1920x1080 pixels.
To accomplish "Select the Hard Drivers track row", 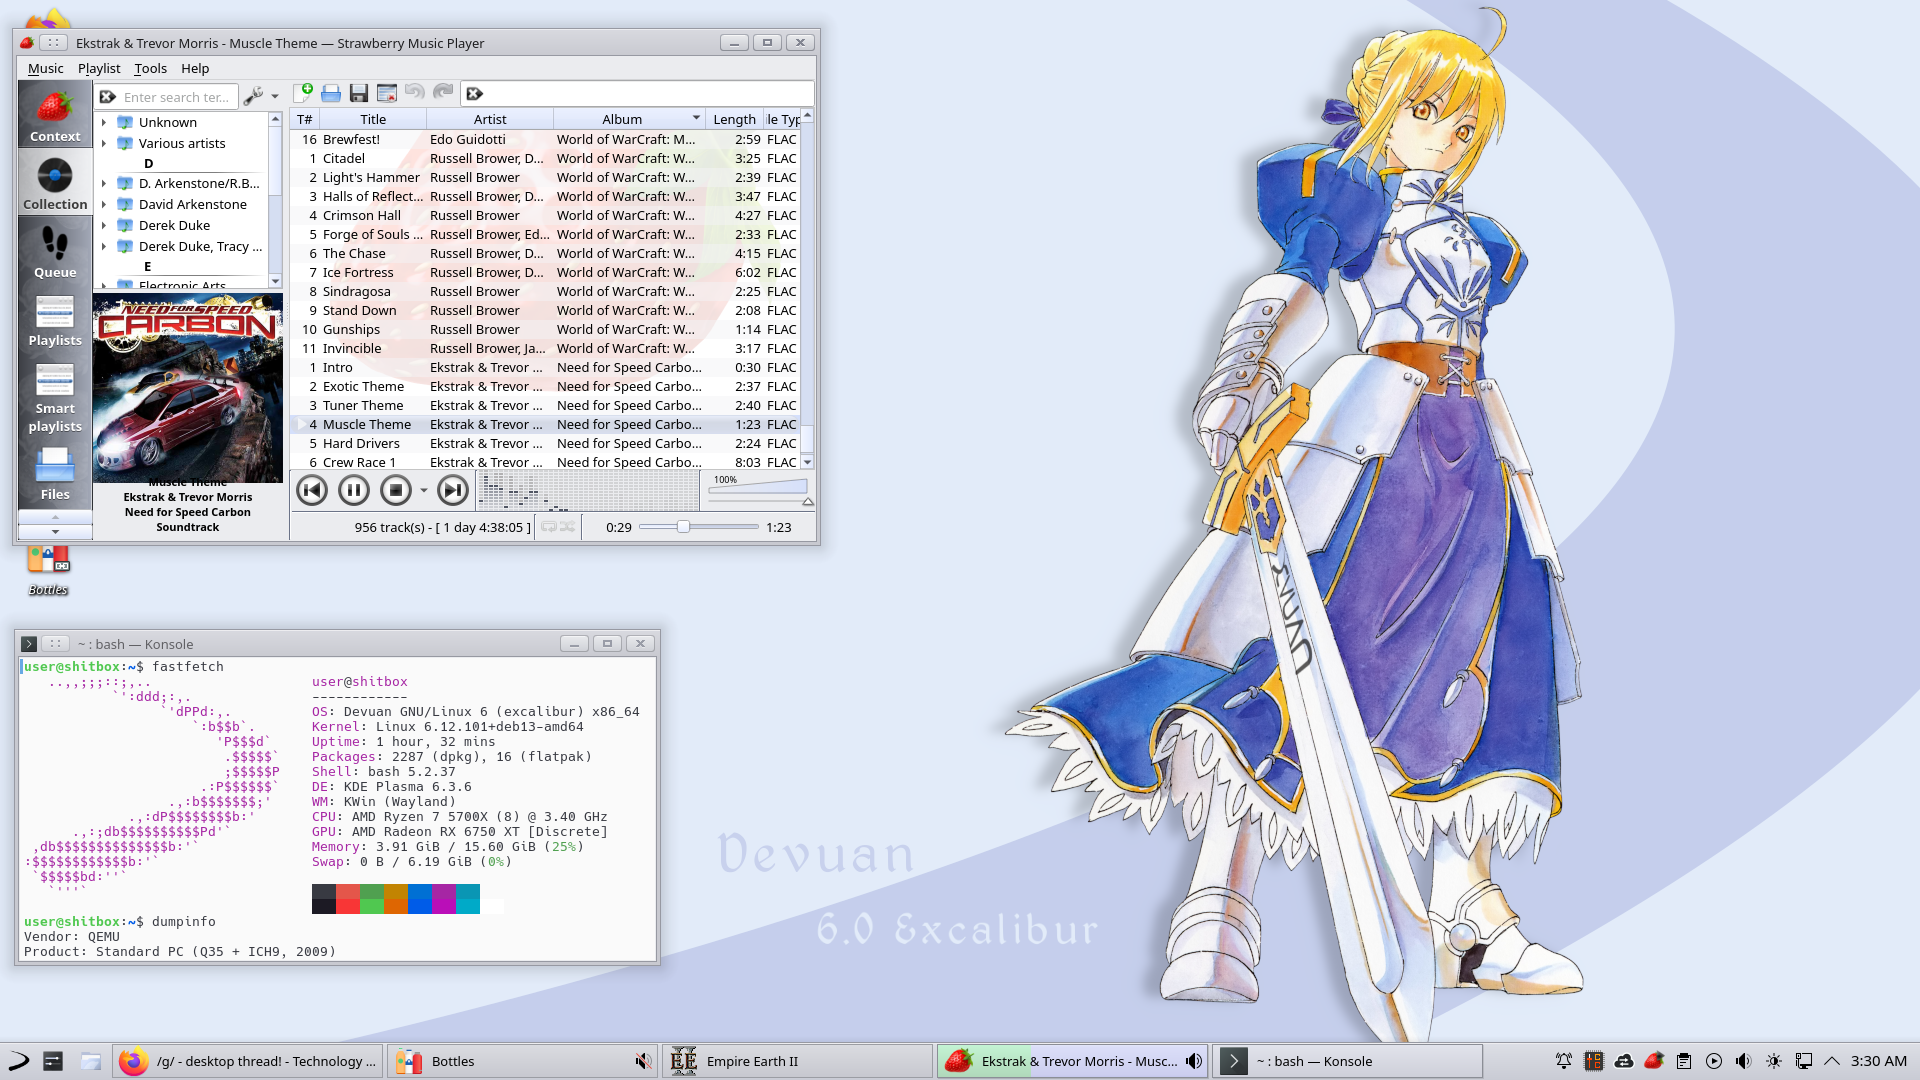I will pos(546,443).
